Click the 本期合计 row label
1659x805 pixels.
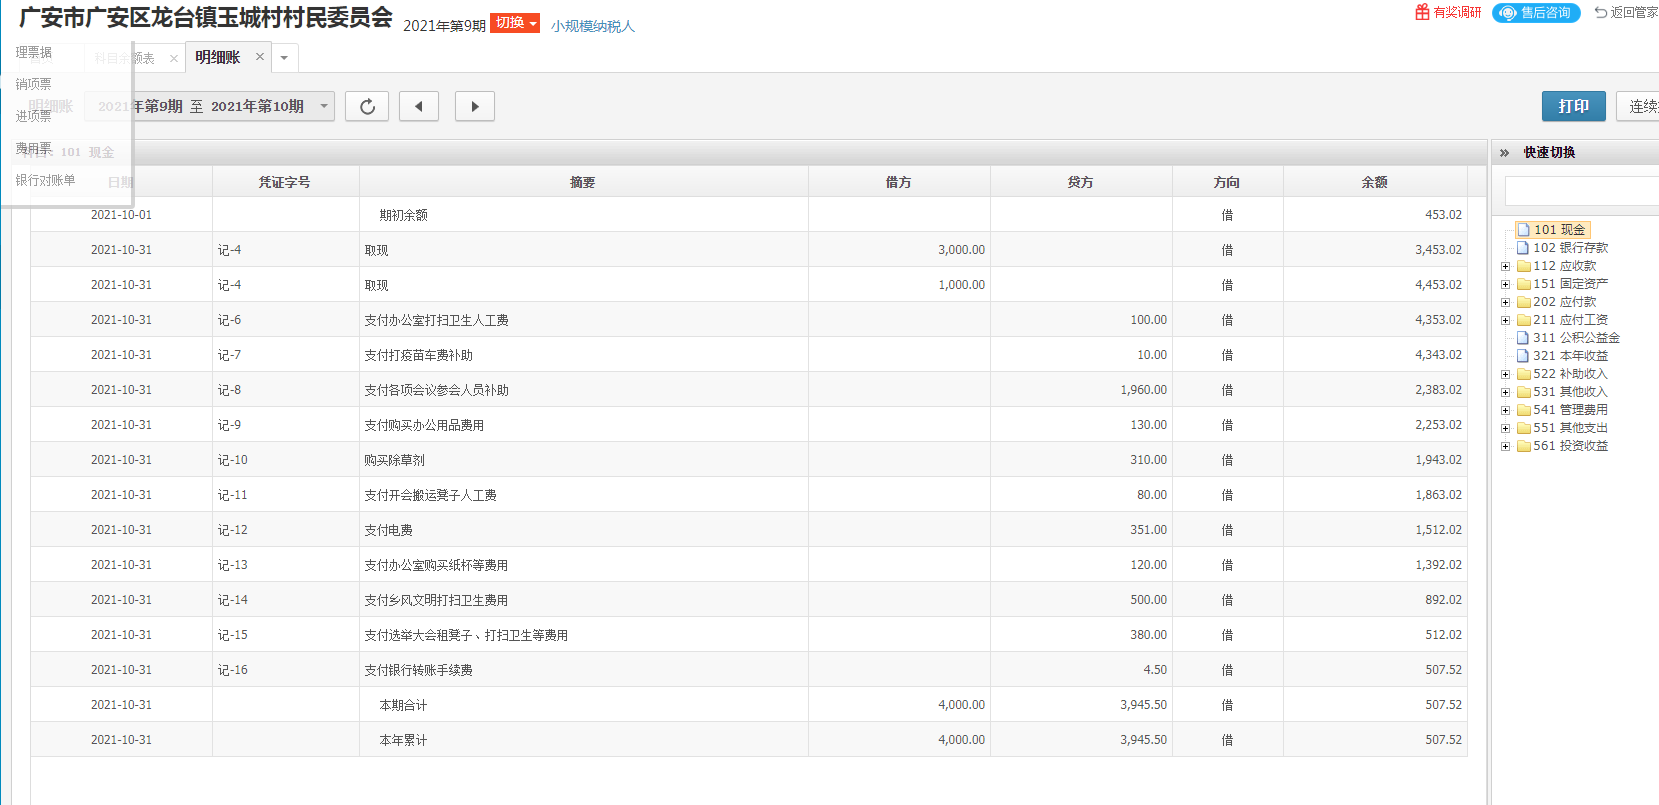point(403,705)
